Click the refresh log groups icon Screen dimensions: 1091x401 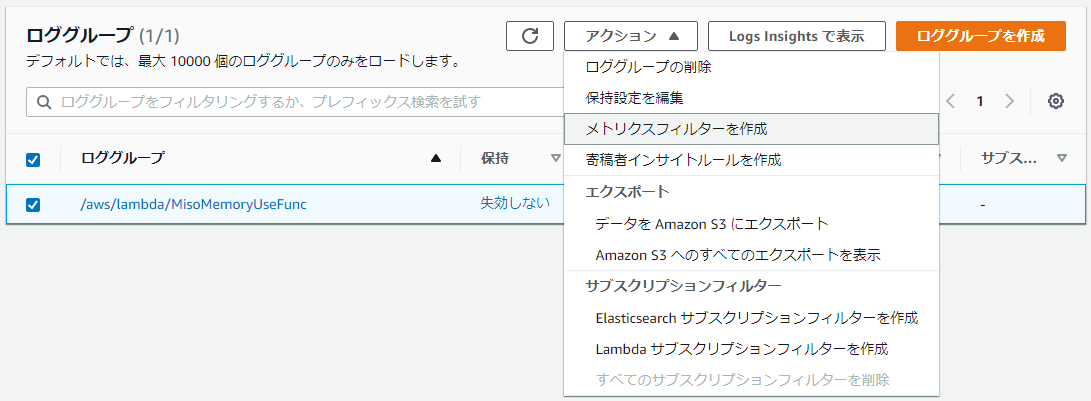530,36
